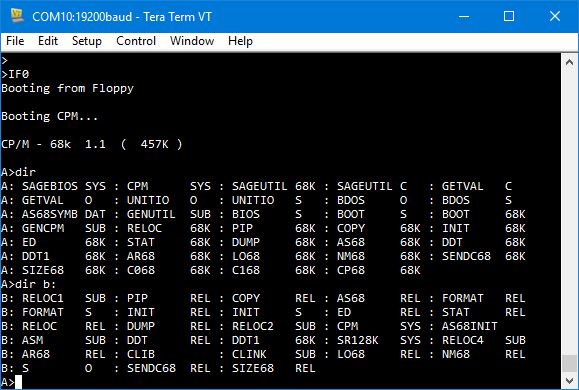579x390 pixels.
Task: Click the Tera Term title bar icon
Action: click(x=17, y=16)
